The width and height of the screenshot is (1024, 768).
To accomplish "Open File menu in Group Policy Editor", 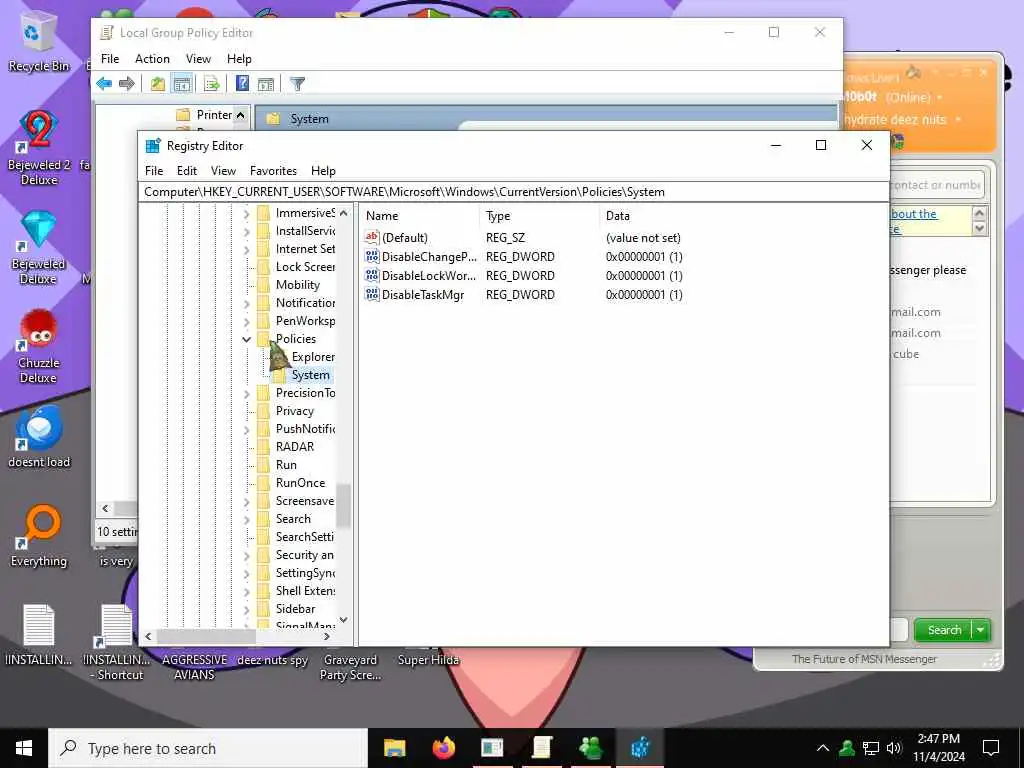I will click(x=110, y=59).
